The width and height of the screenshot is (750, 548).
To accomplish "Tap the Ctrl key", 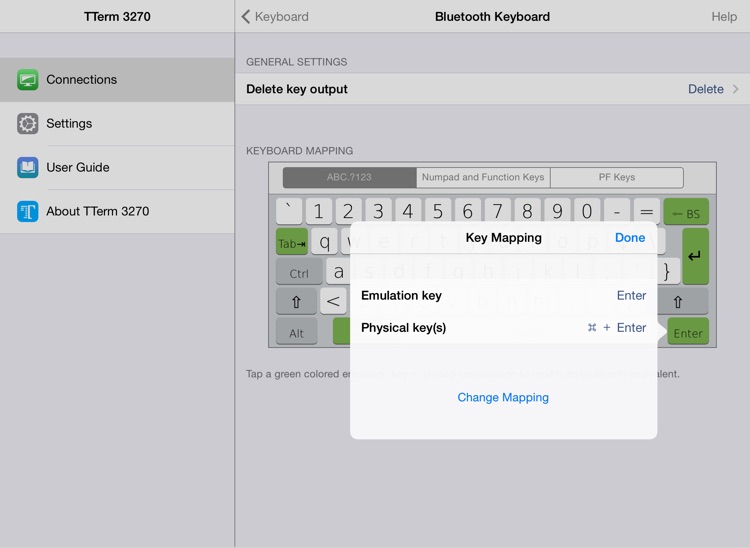I will [299, 272].
